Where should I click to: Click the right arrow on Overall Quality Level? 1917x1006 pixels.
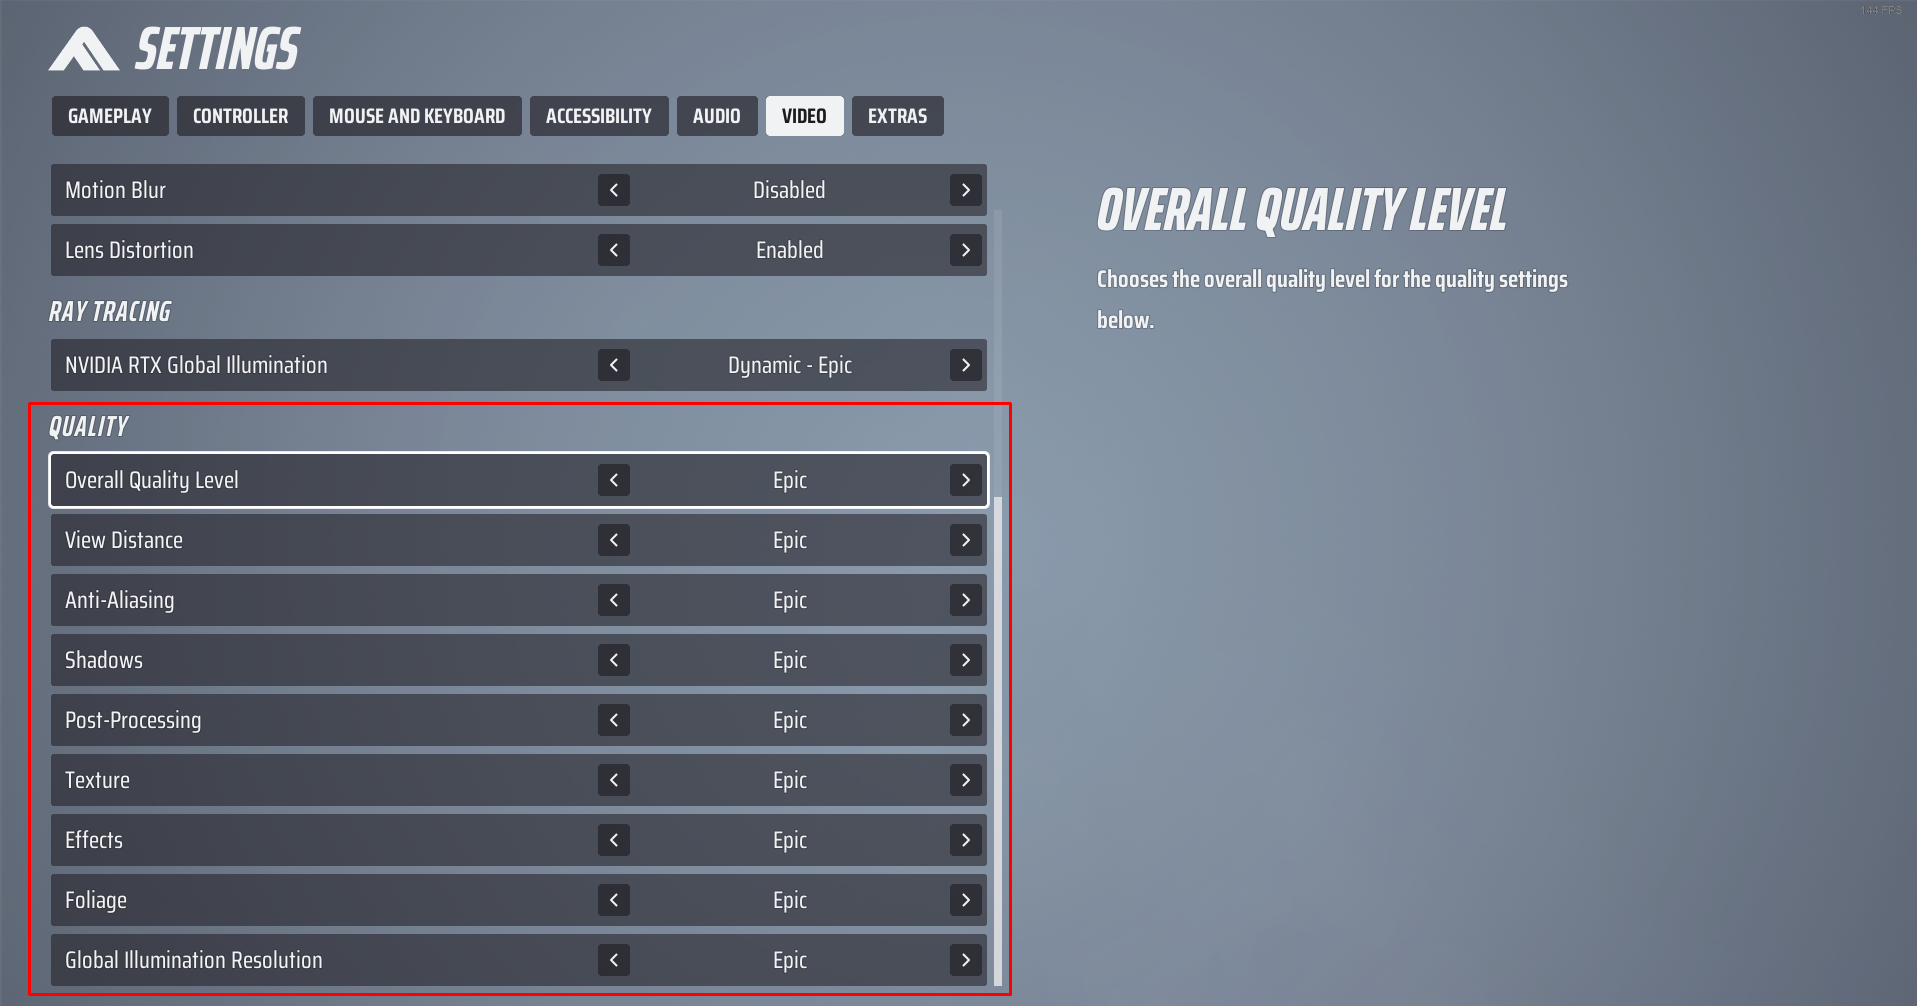tap(964, 480)
